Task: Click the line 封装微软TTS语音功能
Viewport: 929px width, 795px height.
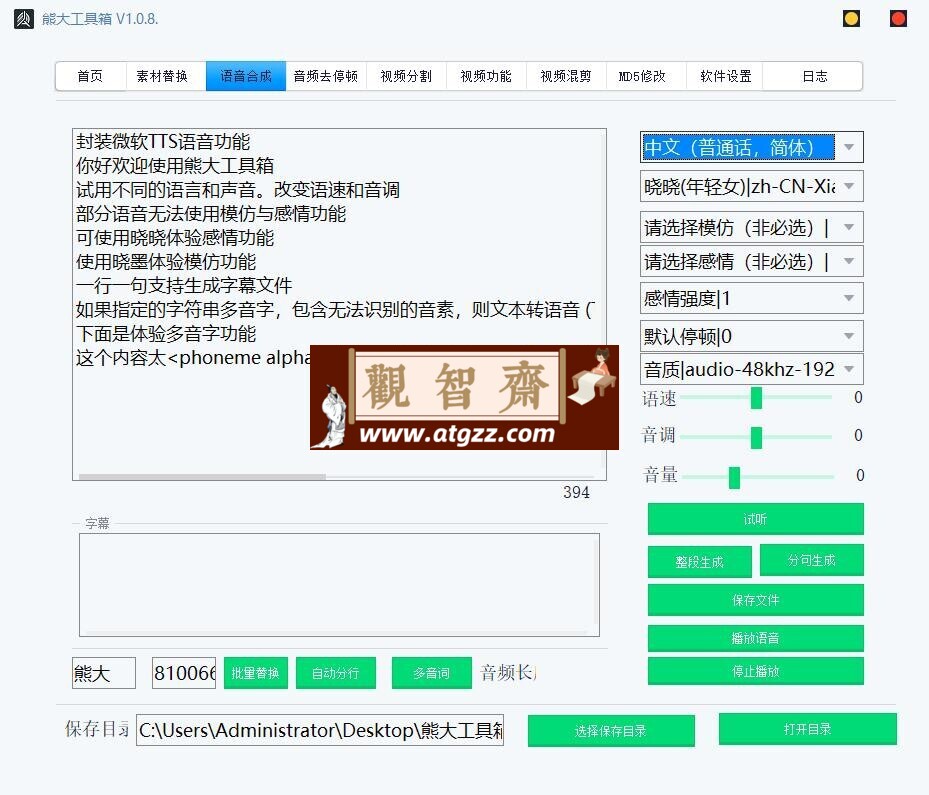Action: point(163,142)
